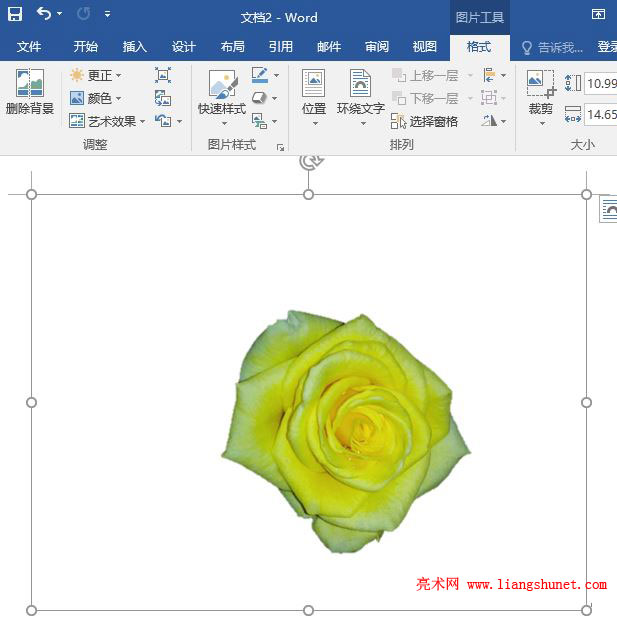The image size is (617, 634).
Task: Switch to the 布局 tab
Action: tap(232, 47)
